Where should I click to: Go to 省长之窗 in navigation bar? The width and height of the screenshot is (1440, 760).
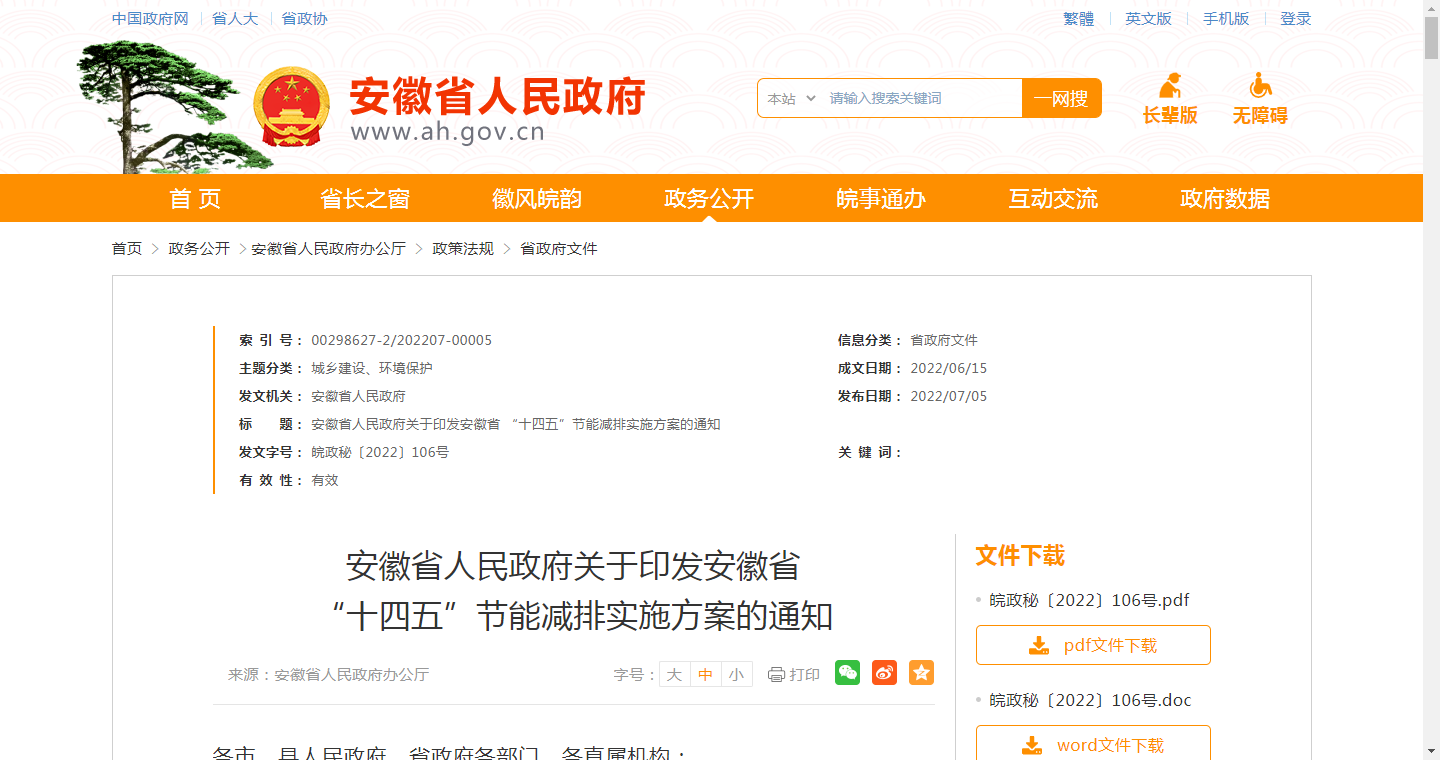[364, 198]
